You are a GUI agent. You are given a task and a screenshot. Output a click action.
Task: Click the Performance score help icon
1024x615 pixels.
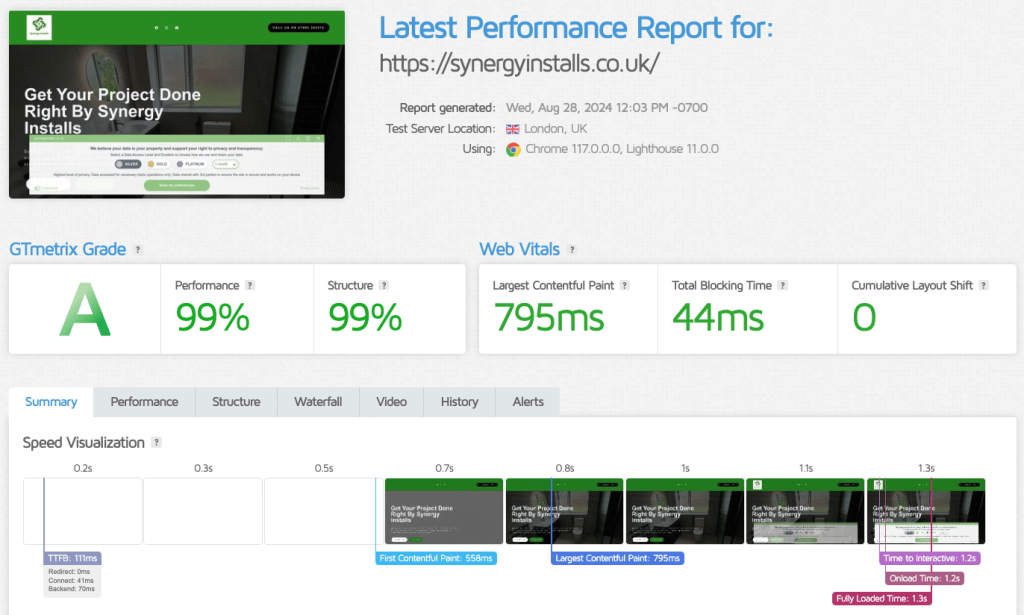click(x=249, y=285)
